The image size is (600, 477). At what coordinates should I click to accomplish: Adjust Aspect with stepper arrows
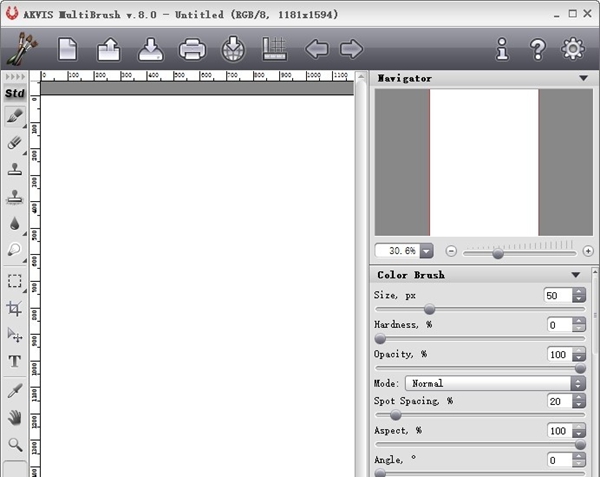579,431
